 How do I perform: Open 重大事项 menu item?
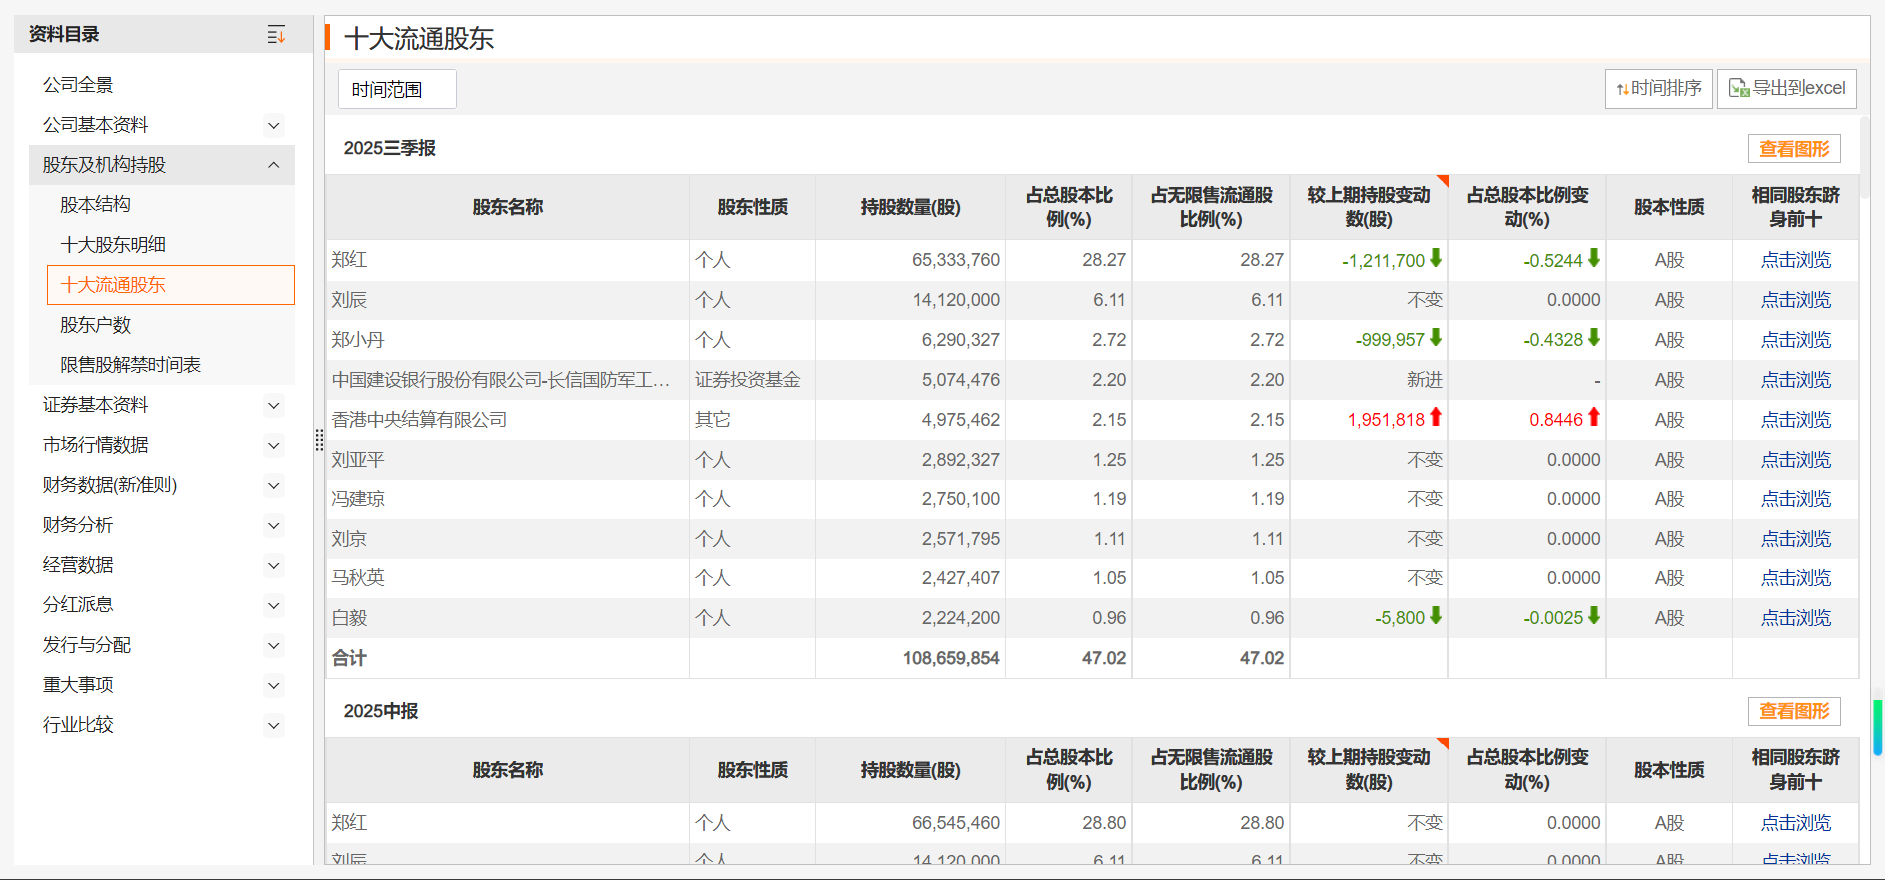(x=78, y=685)
